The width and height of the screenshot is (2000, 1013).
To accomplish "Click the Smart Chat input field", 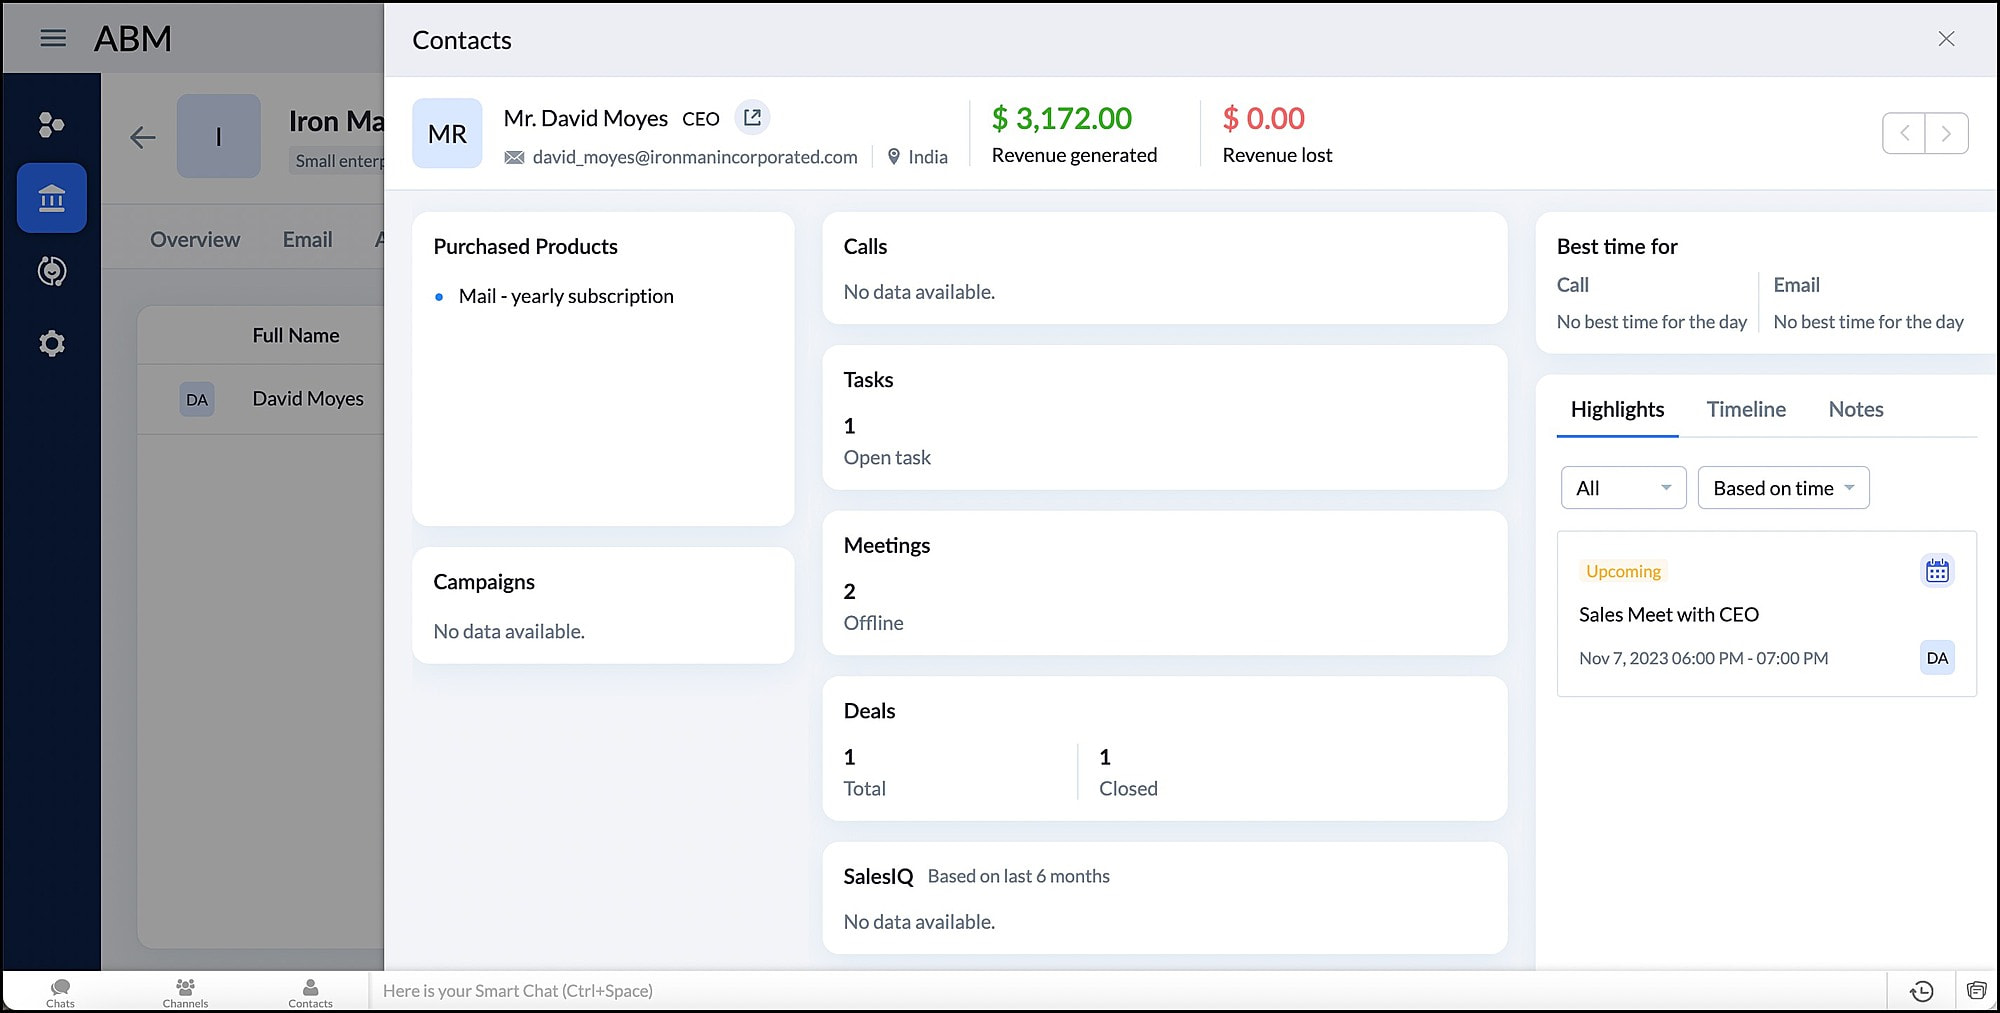I will (x=1100, y=991).
